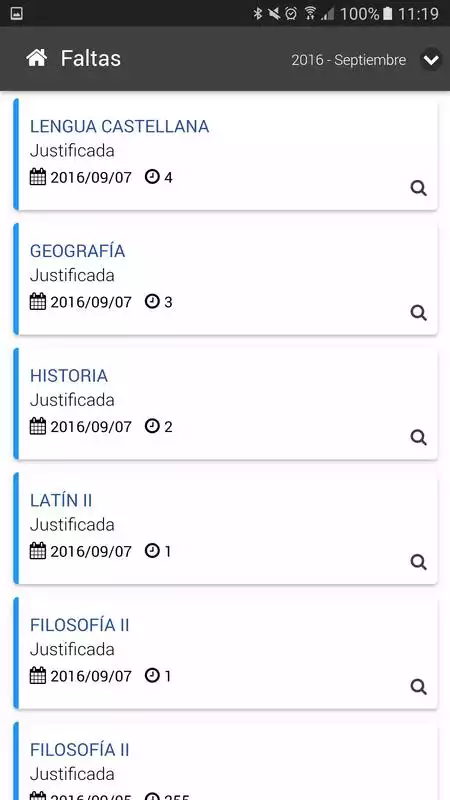
Task: Open details magnifier for GEOGRAFÍA
Action: pyautogui.click(x=418, y=313)
